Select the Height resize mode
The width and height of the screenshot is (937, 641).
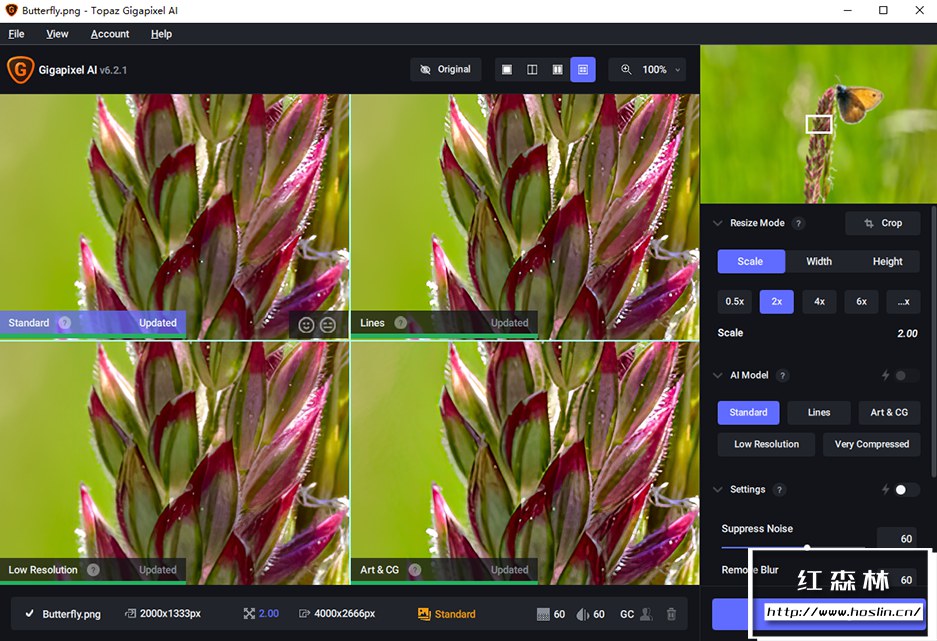[887, 262]
